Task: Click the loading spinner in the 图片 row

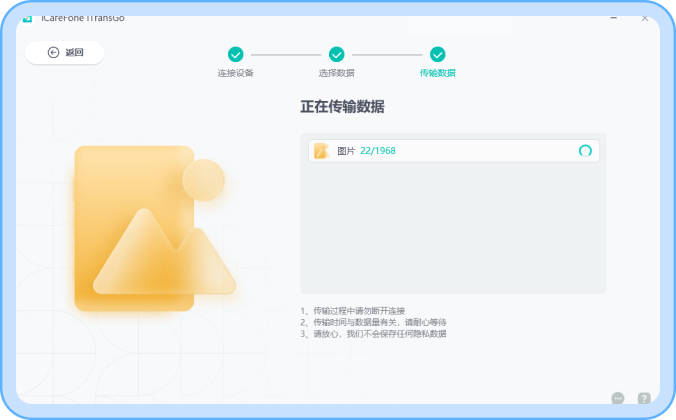Action: tap(585, 150)
